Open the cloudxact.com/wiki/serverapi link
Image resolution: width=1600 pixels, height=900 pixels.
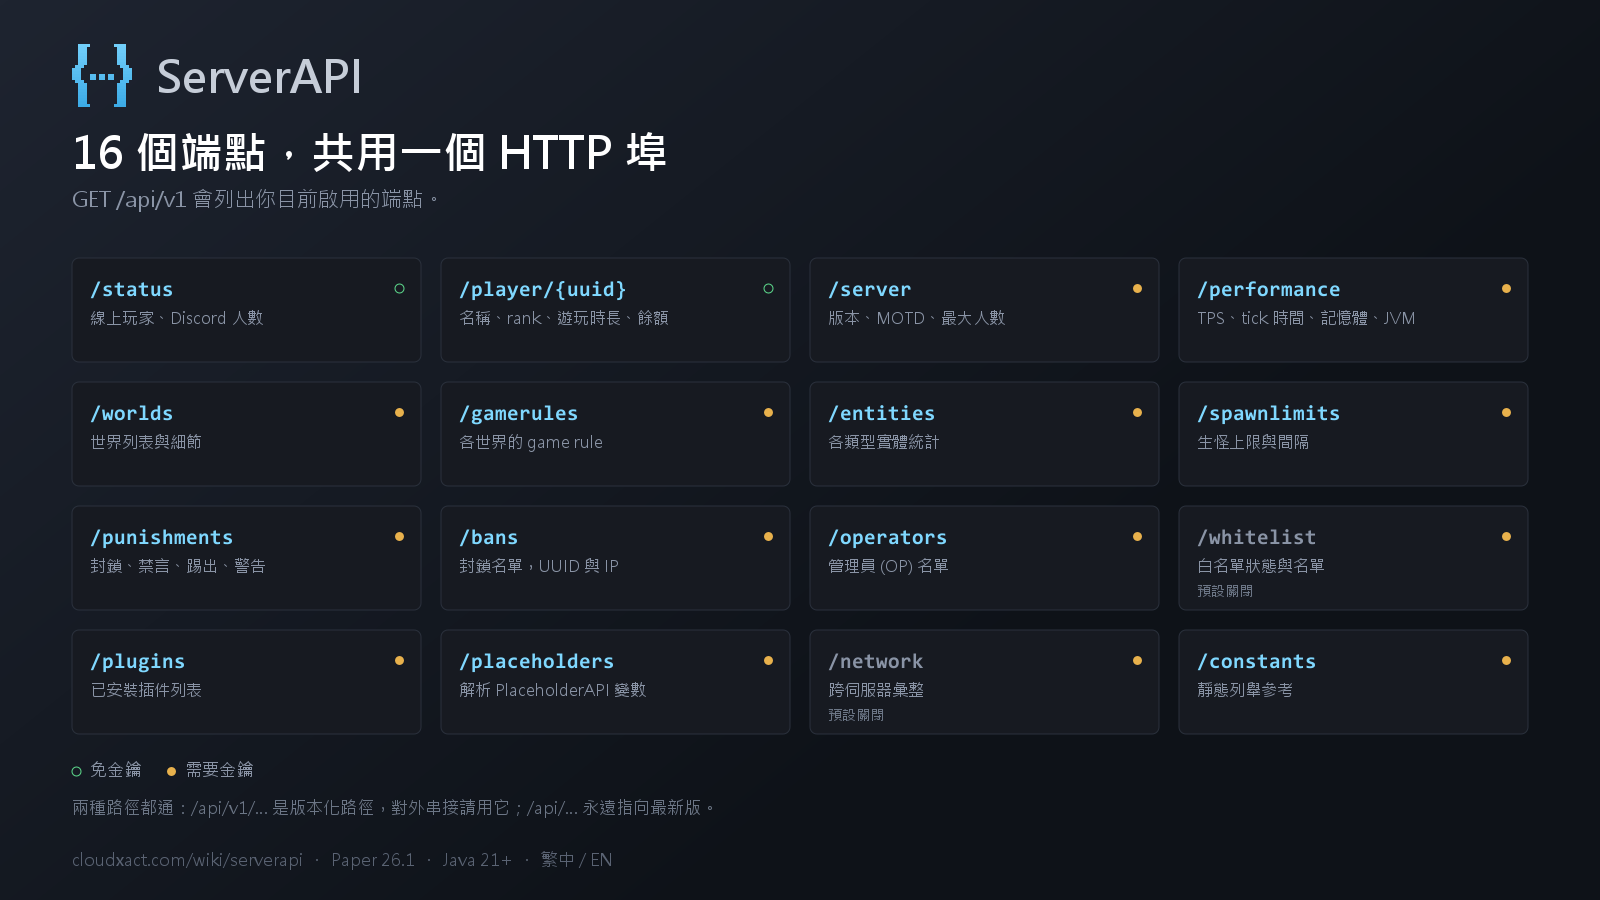point(187,860)
